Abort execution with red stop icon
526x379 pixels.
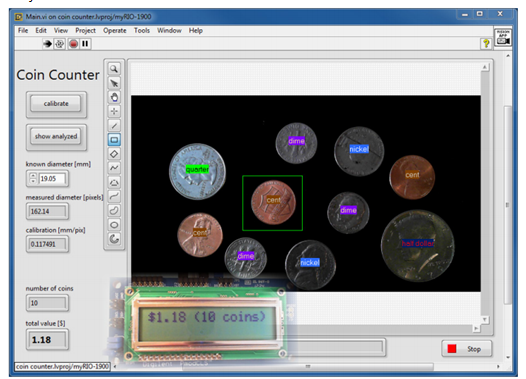[x=73, y=44]
